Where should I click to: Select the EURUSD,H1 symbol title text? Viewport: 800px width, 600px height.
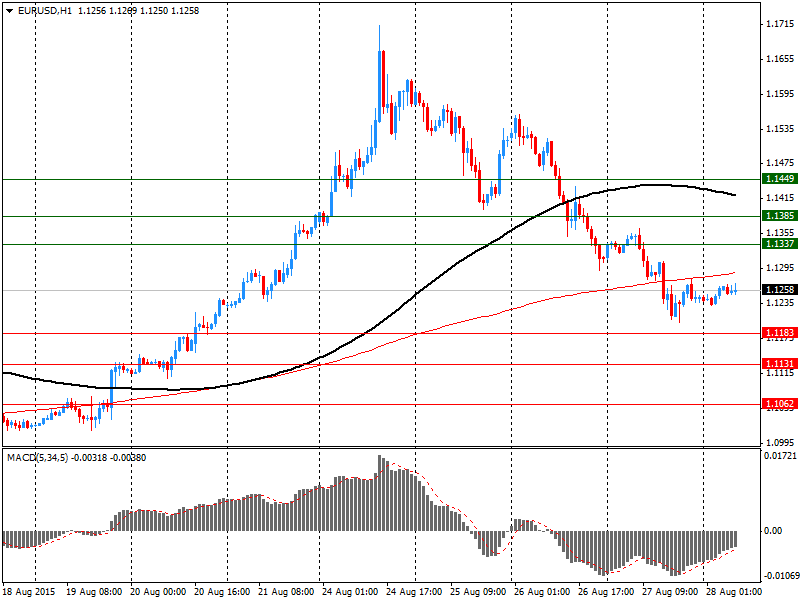coord(44,11)
